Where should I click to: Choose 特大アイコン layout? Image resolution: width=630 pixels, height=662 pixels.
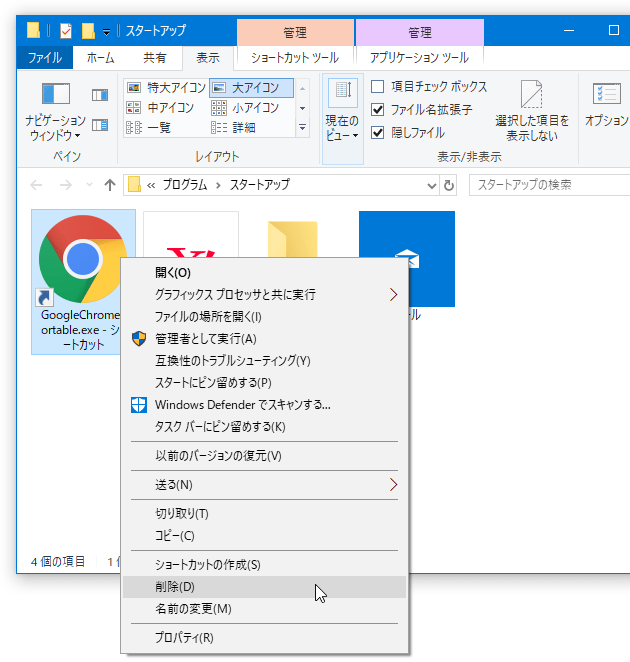tap(166, 88)
